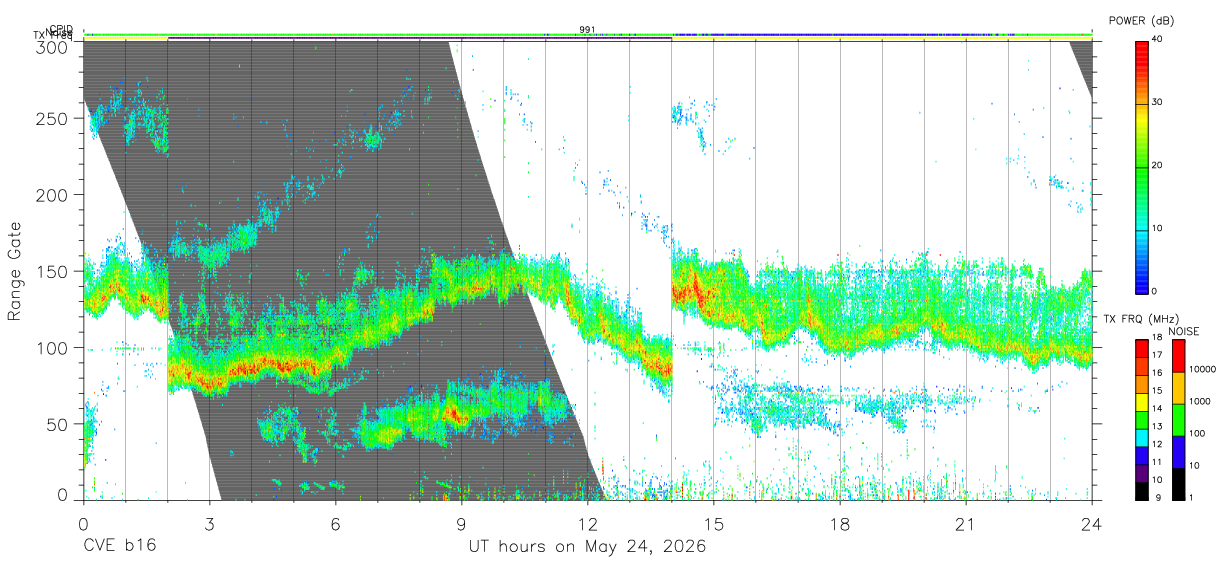Pick the red swatch in NOISE legend
Screen dimensions: 1228x567
(x=1178, y=356)
